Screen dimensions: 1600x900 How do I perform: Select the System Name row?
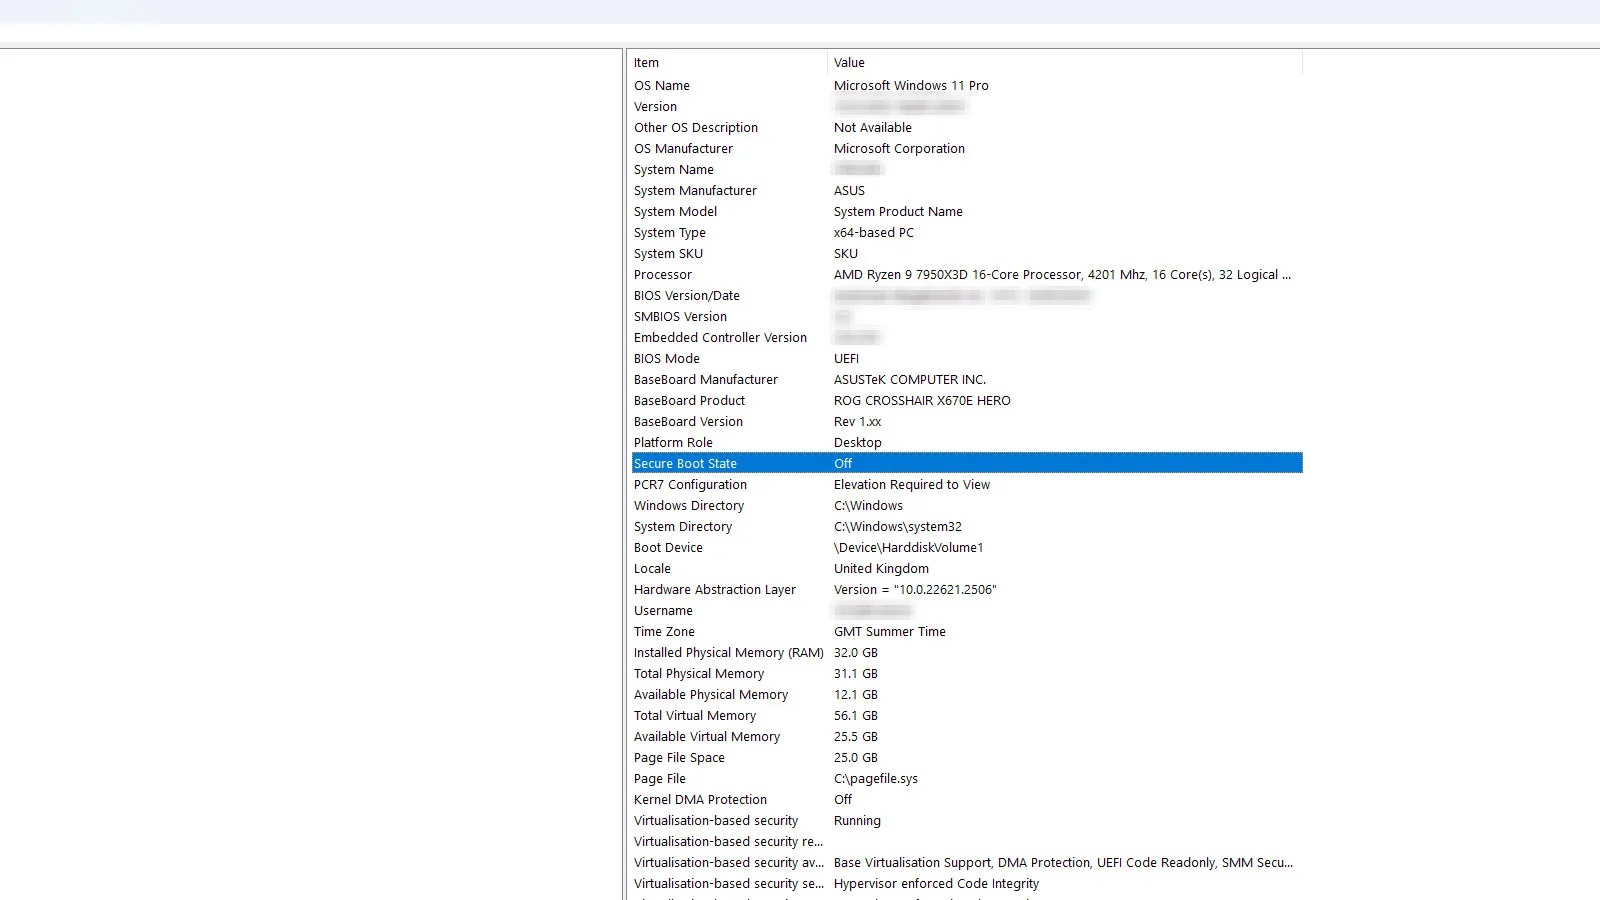coord(967,169)
